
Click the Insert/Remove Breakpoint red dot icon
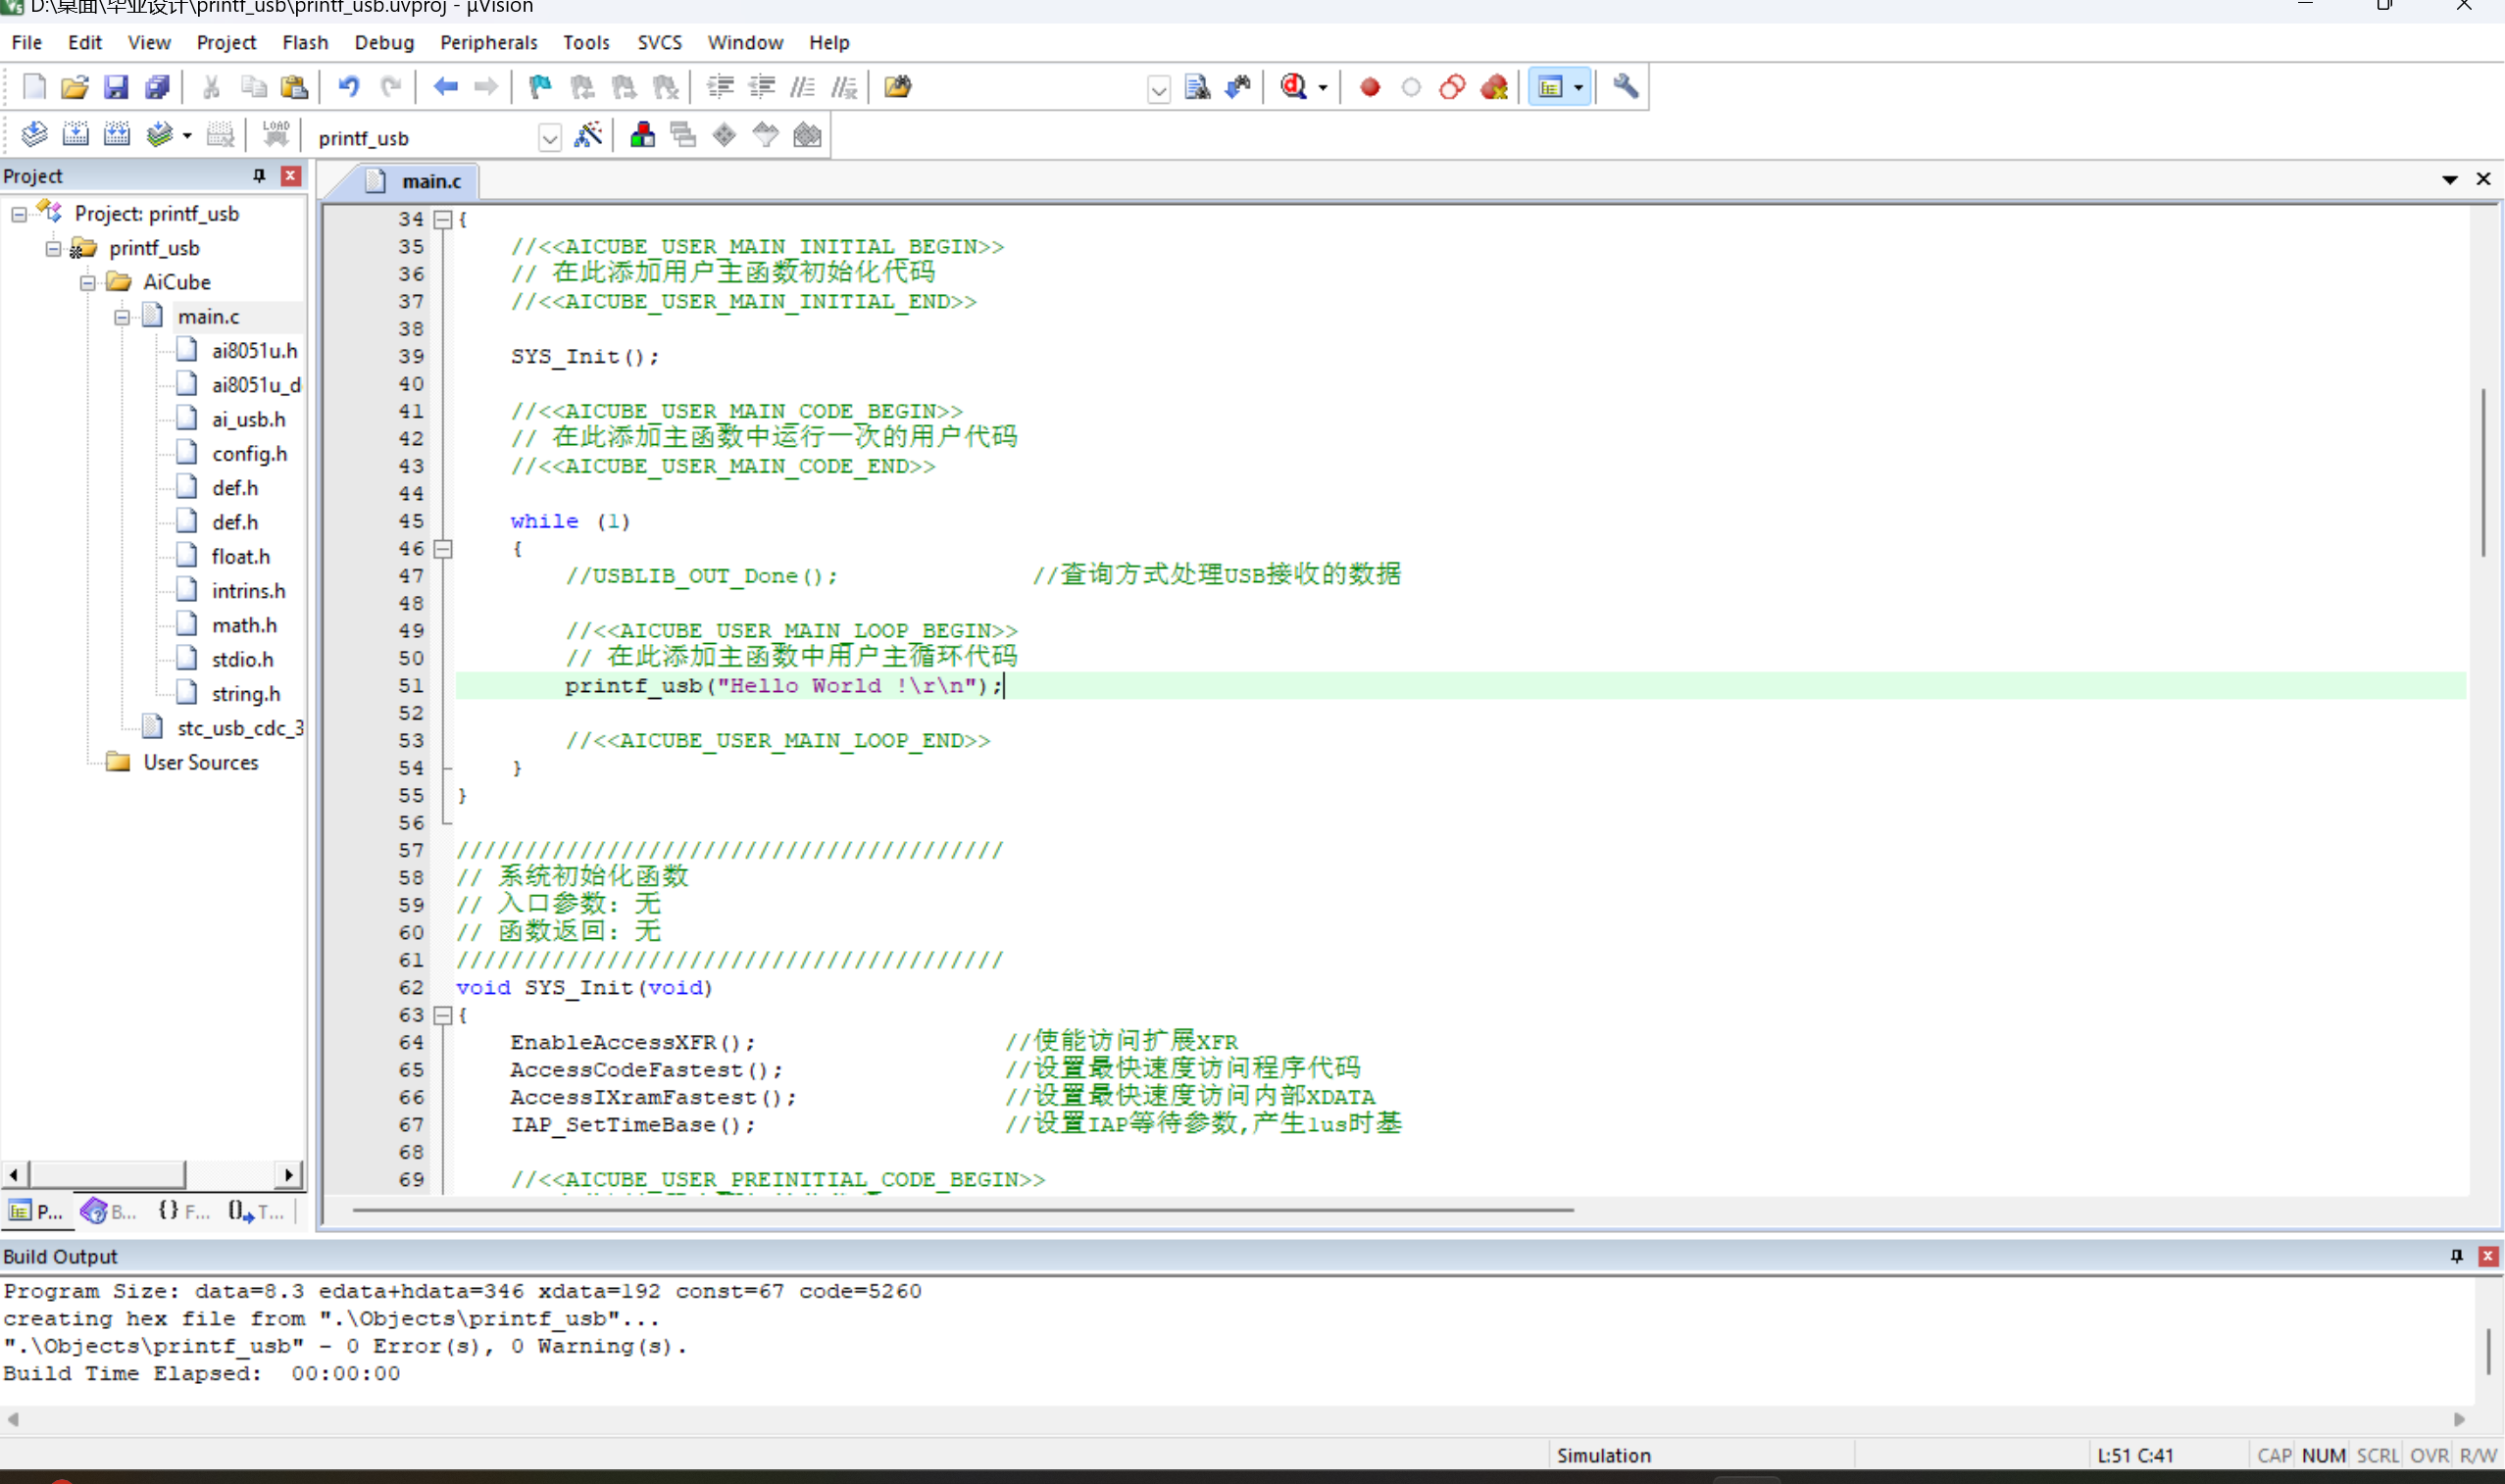click(x=1370, y=87)
